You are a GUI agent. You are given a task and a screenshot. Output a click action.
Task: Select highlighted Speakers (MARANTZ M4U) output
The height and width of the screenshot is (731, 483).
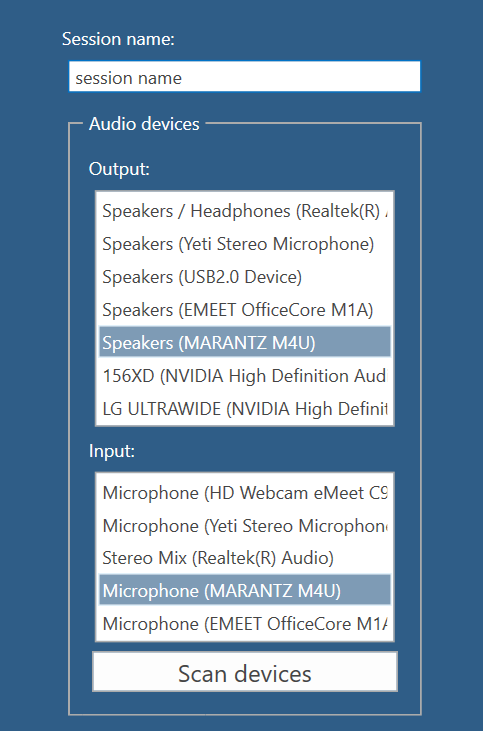245,343
